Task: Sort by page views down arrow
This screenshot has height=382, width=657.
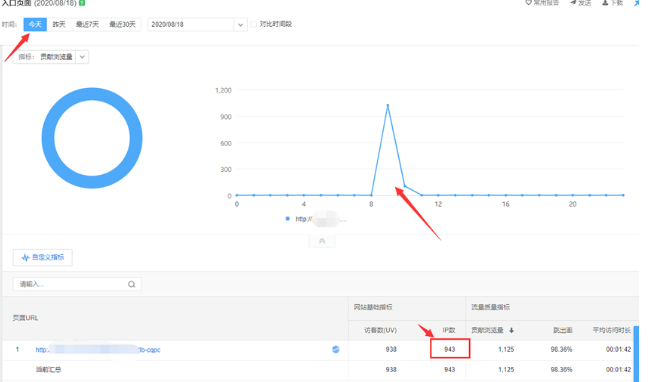Action: click(x=512, y=330)
